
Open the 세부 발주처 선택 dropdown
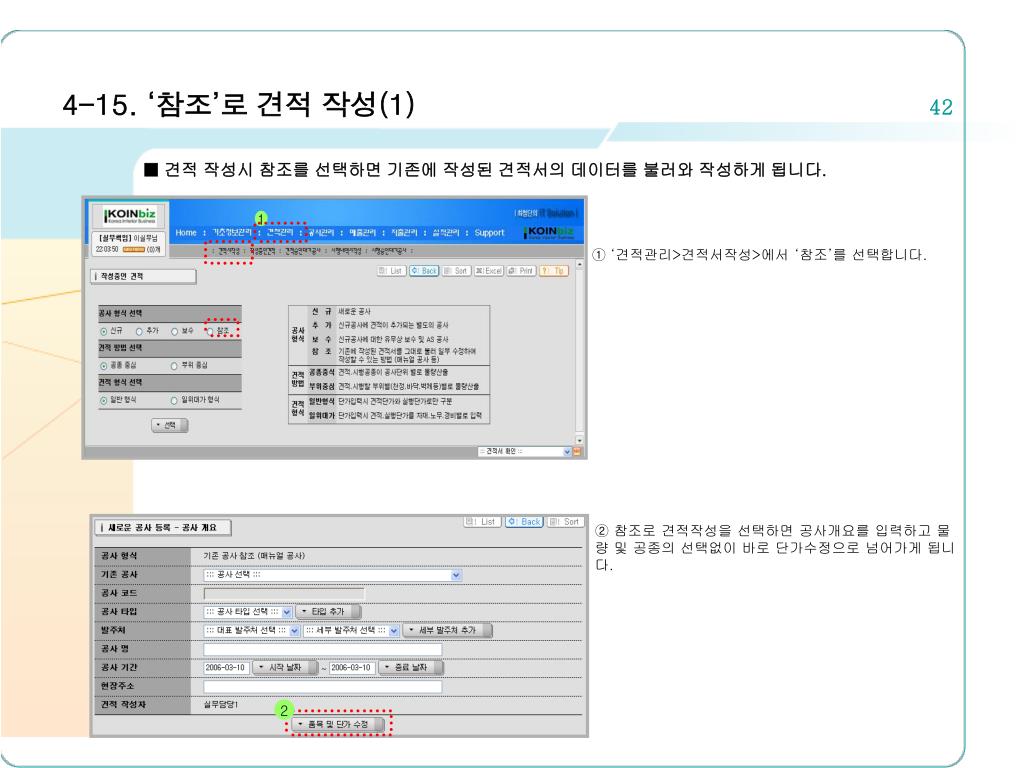coord(351,631)
